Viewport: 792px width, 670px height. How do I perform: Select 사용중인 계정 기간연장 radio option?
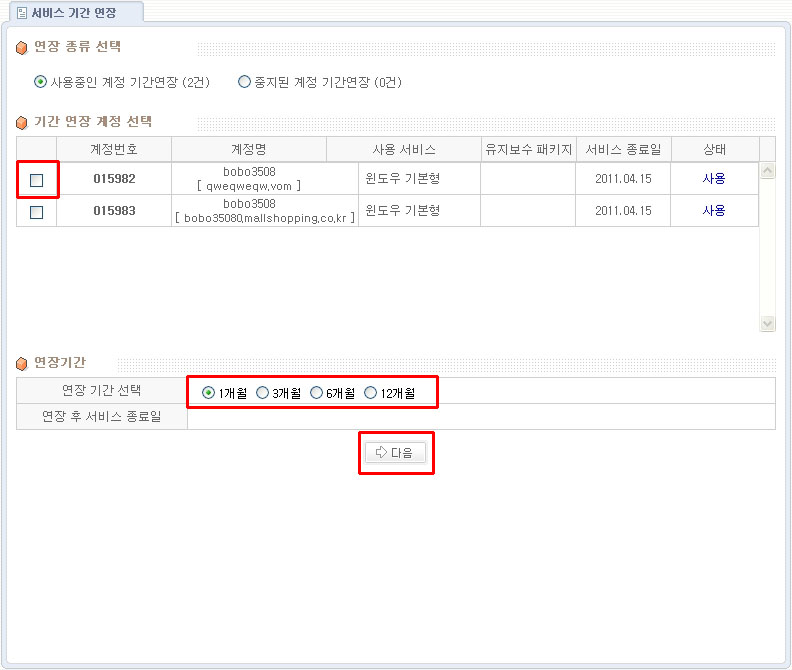(40, 81)
